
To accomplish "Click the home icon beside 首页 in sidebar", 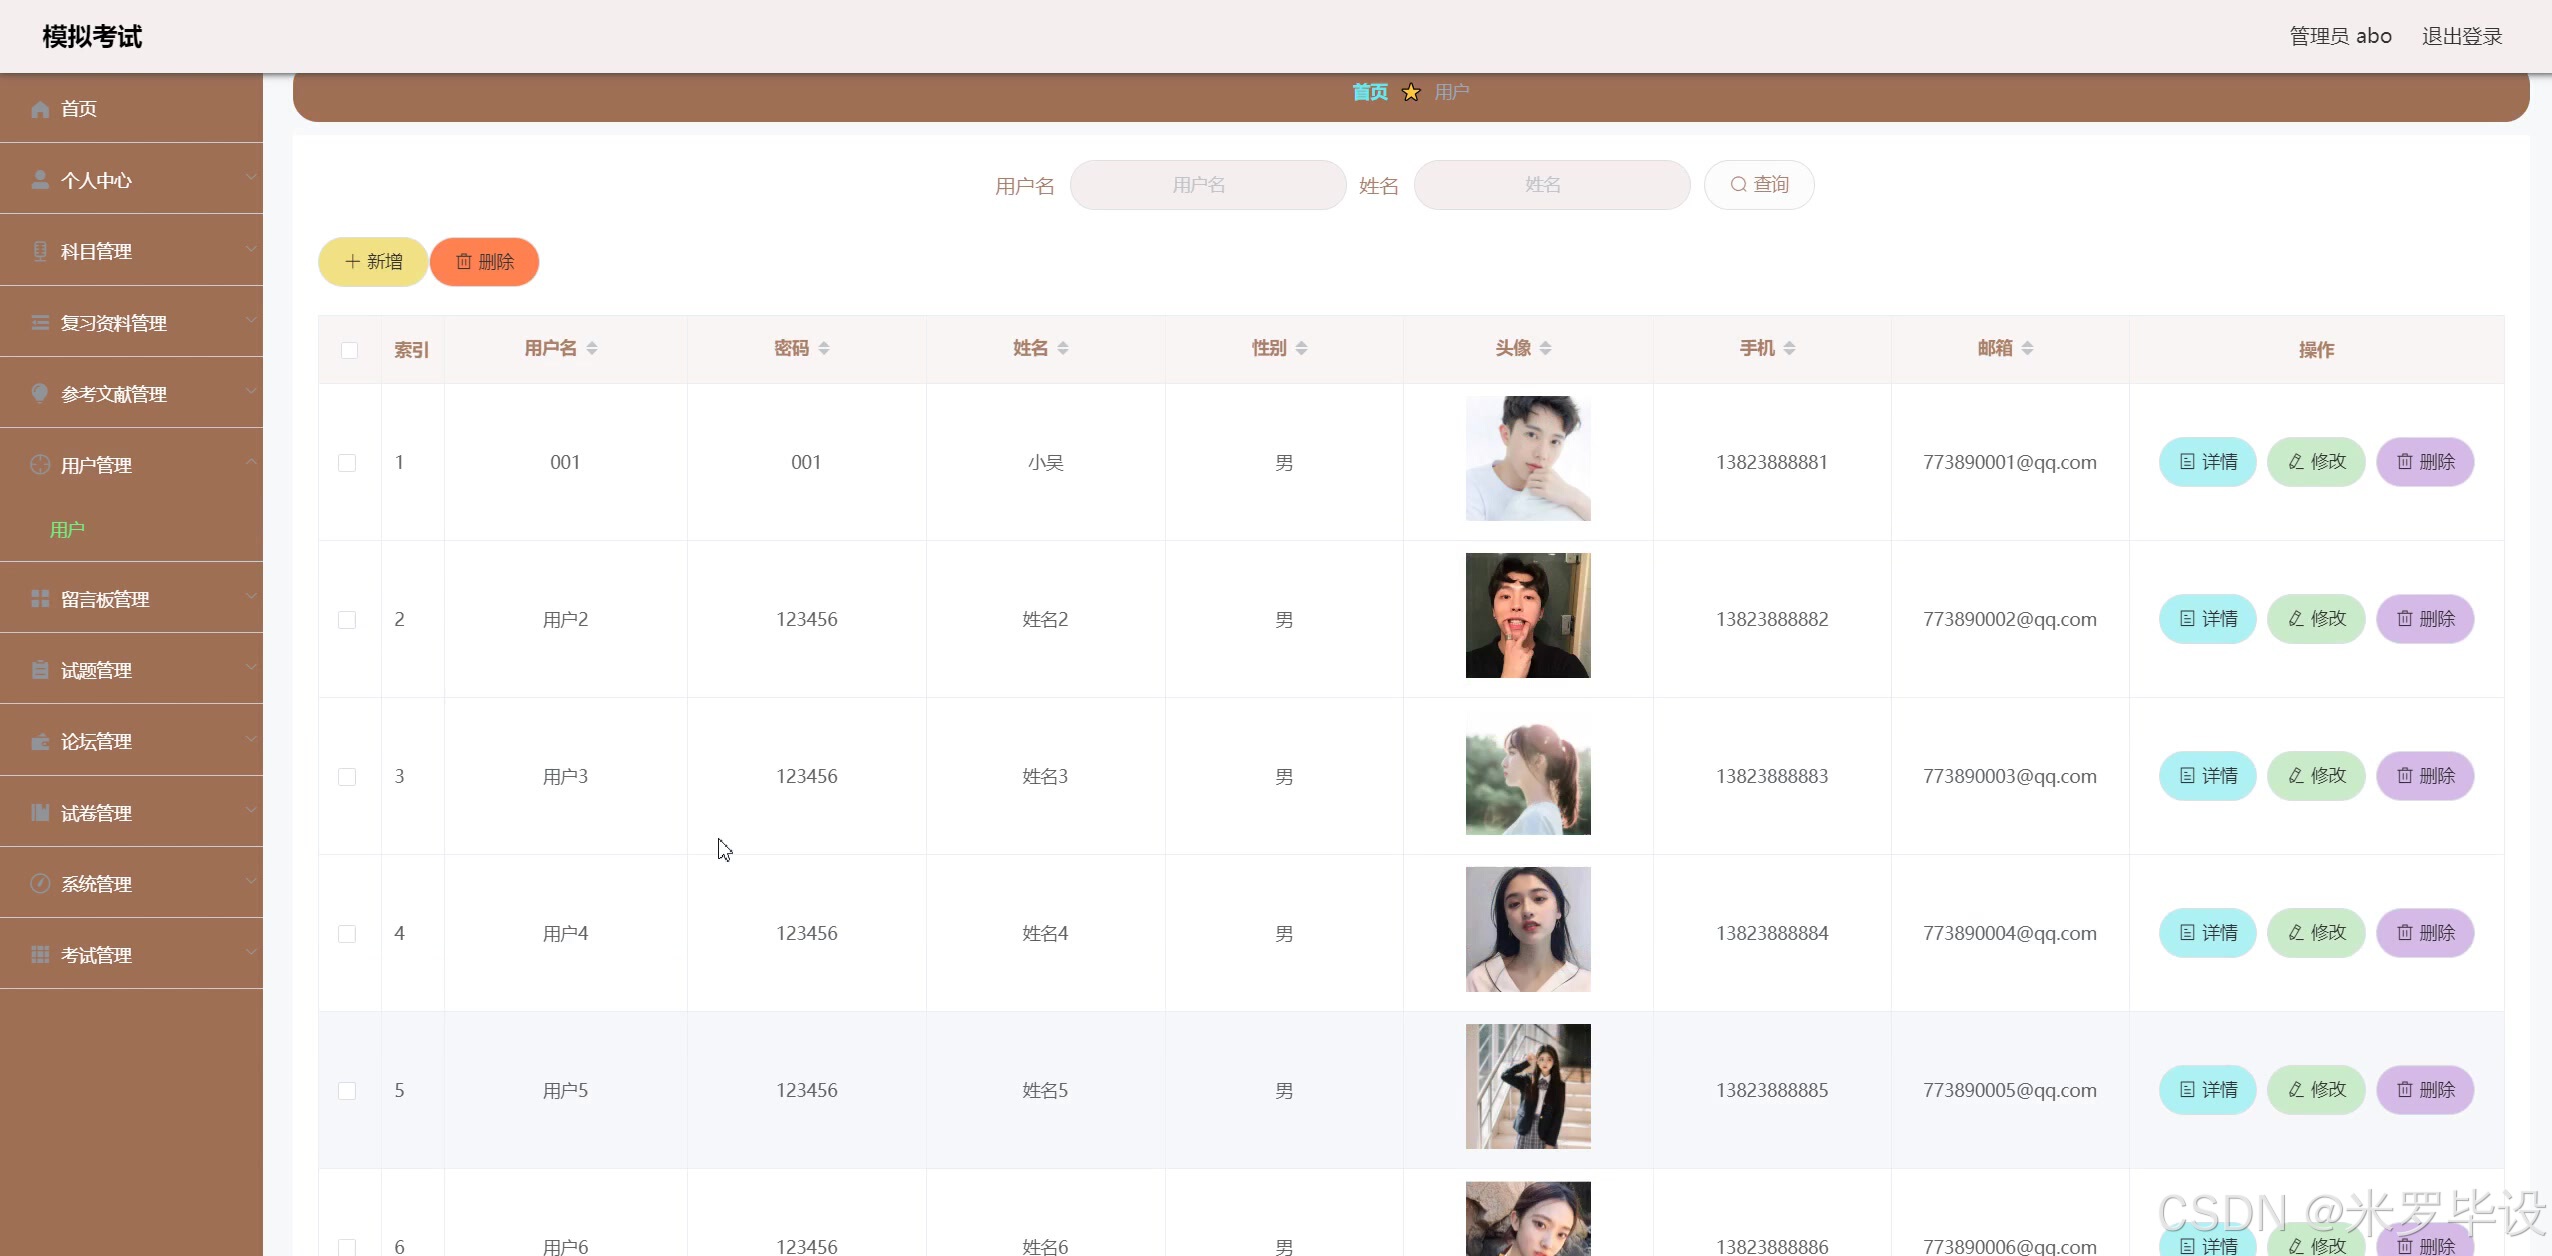I will [x=40, y=109].
